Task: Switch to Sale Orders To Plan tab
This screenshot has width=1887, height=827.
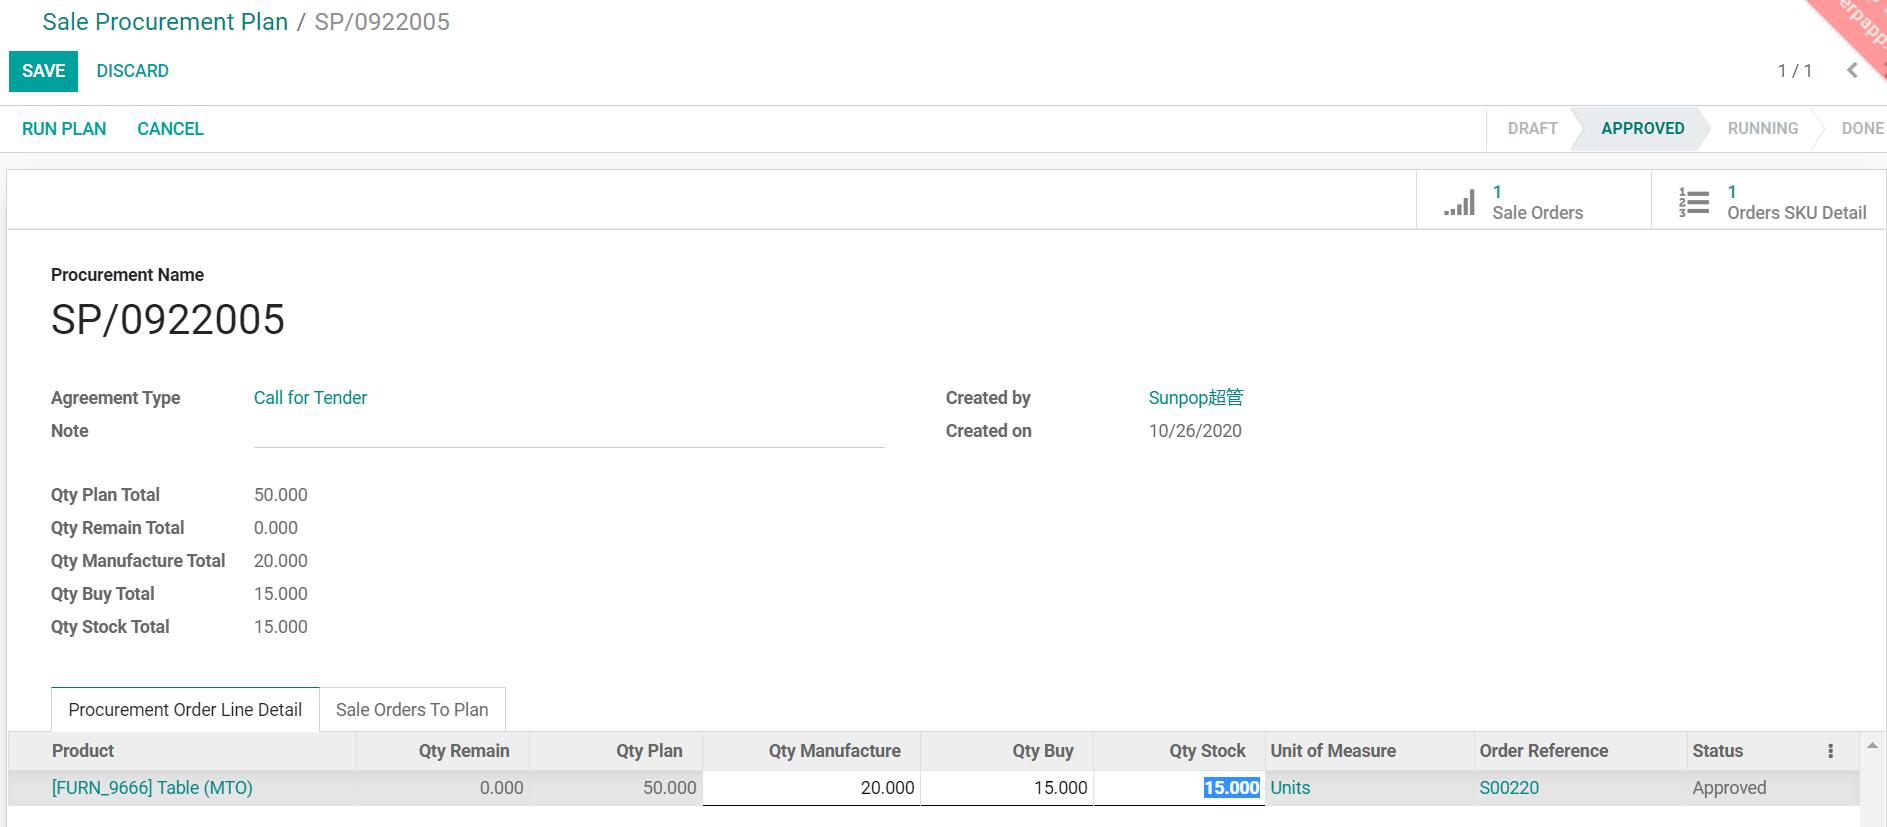Action: [x=412, y=710]
